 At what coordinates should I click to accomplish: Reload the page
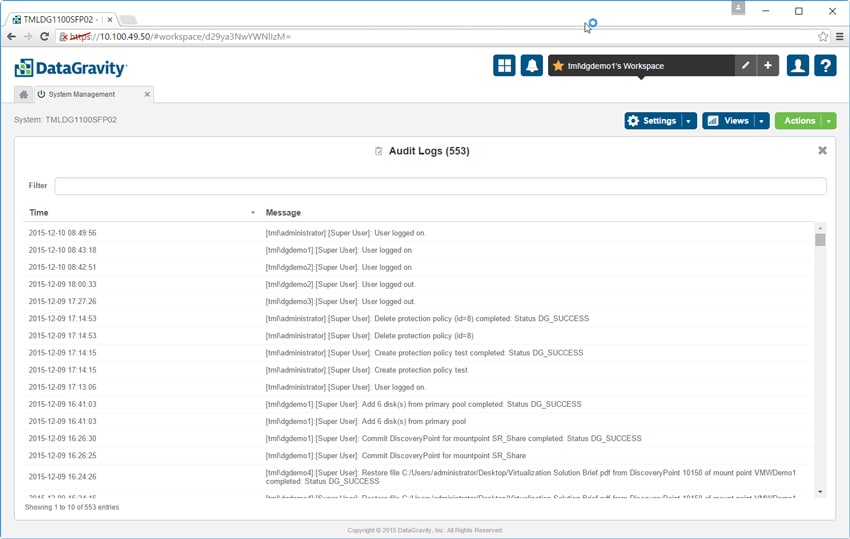coord(45,36)
